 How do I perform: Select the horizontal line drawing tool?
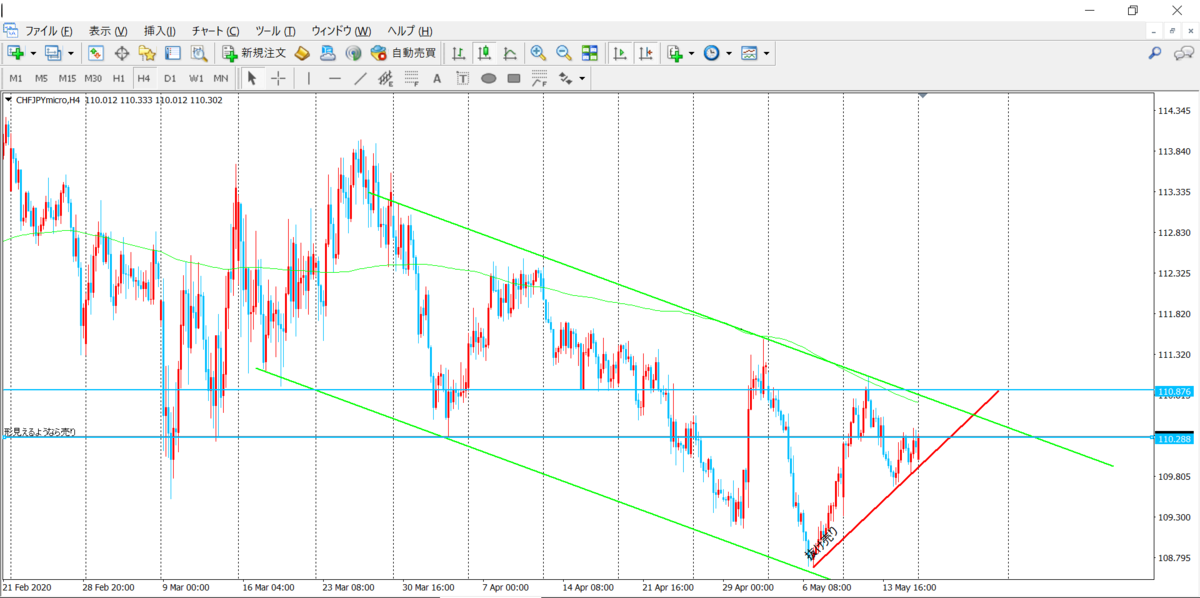[335, 78]
